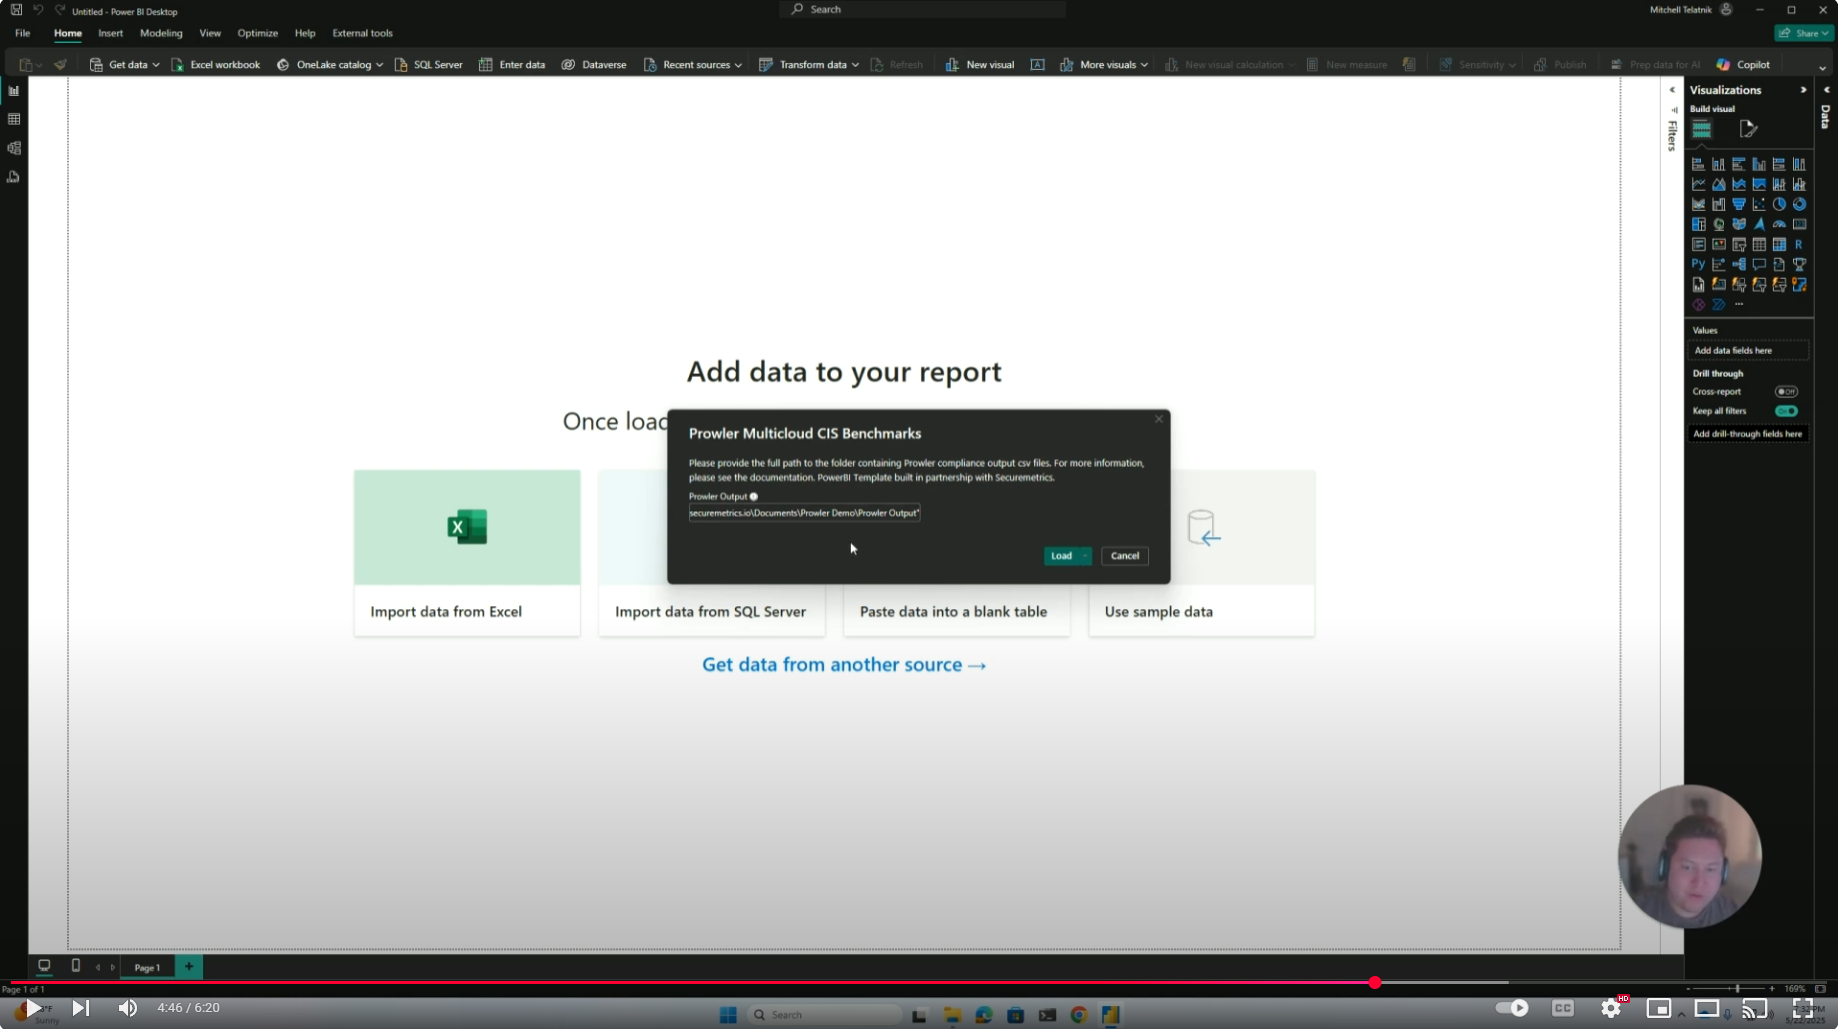Select the area chart visual
1838x1029 pixels.
(x=1719, y=184)
